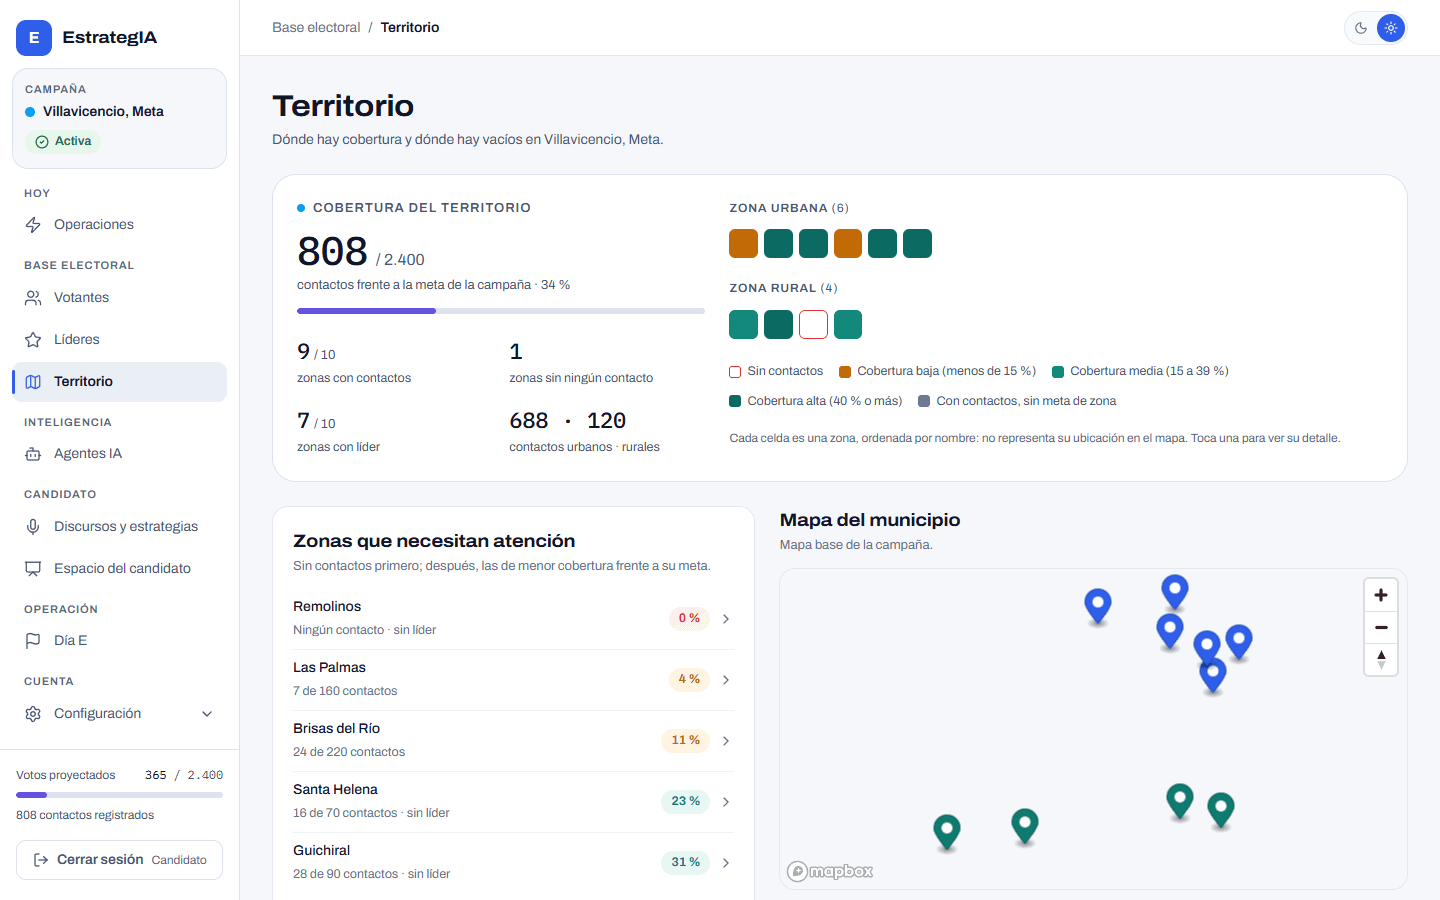
Task: Click Base electoral breadcrumb link
Action: point(316,28)
